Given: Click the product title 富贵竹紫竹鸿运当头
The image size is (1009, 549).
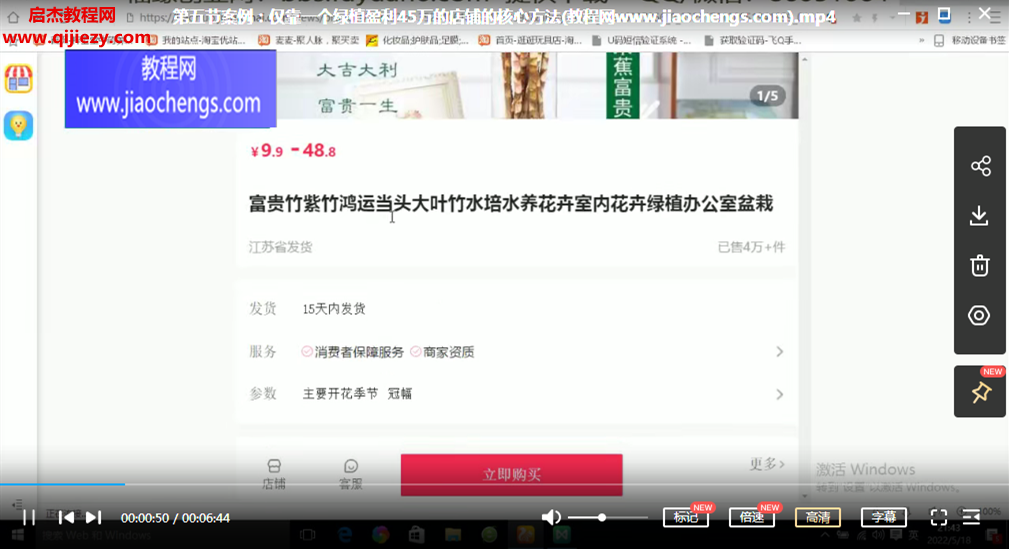Looking at the screenshot, I should coord(511,204).
